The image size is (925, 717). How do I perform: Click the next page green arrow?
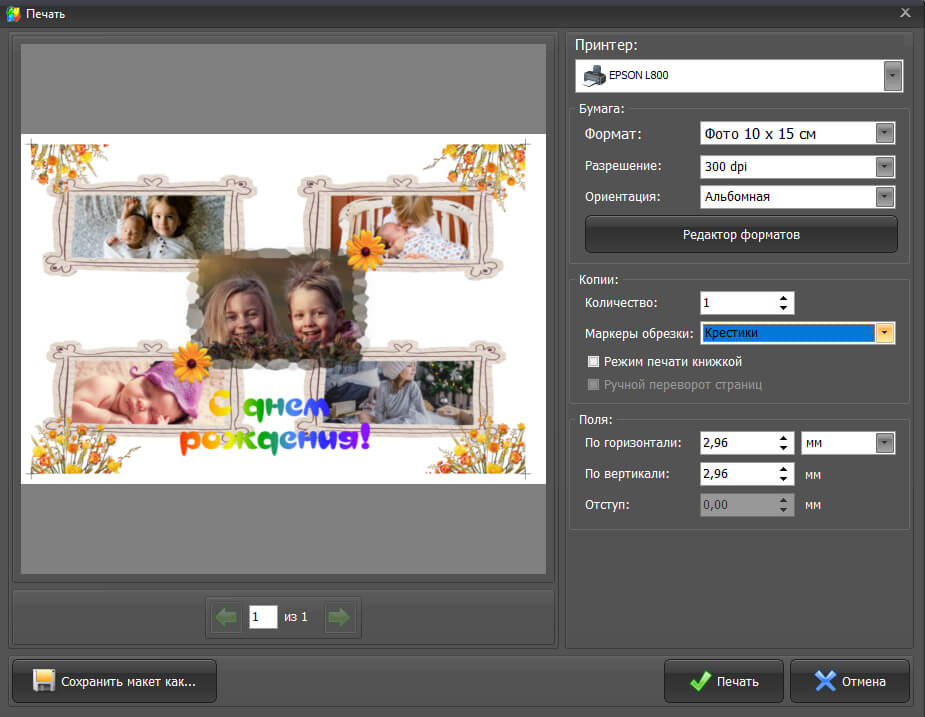340,618
